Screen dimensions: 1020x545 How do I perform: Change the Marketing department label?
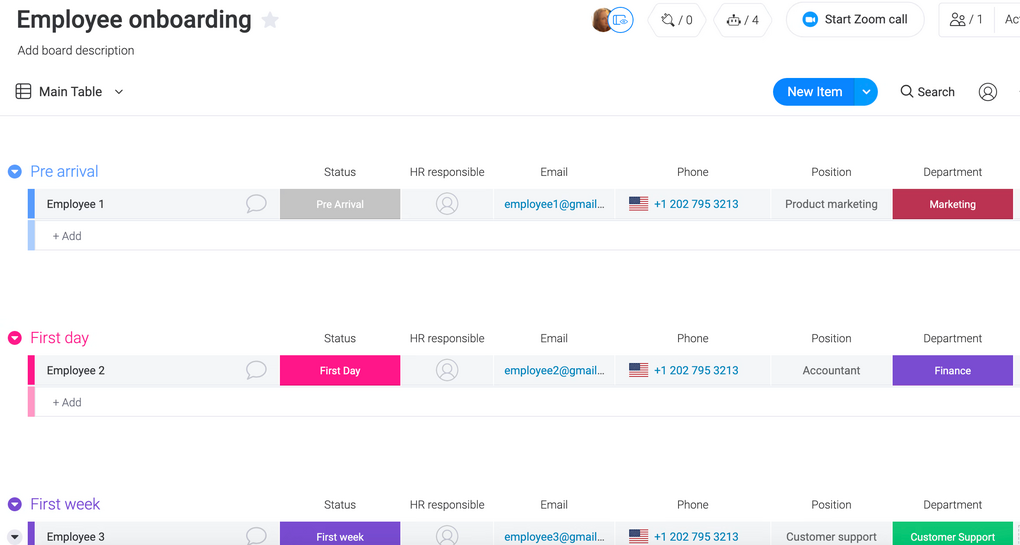(x=953, y=204)
